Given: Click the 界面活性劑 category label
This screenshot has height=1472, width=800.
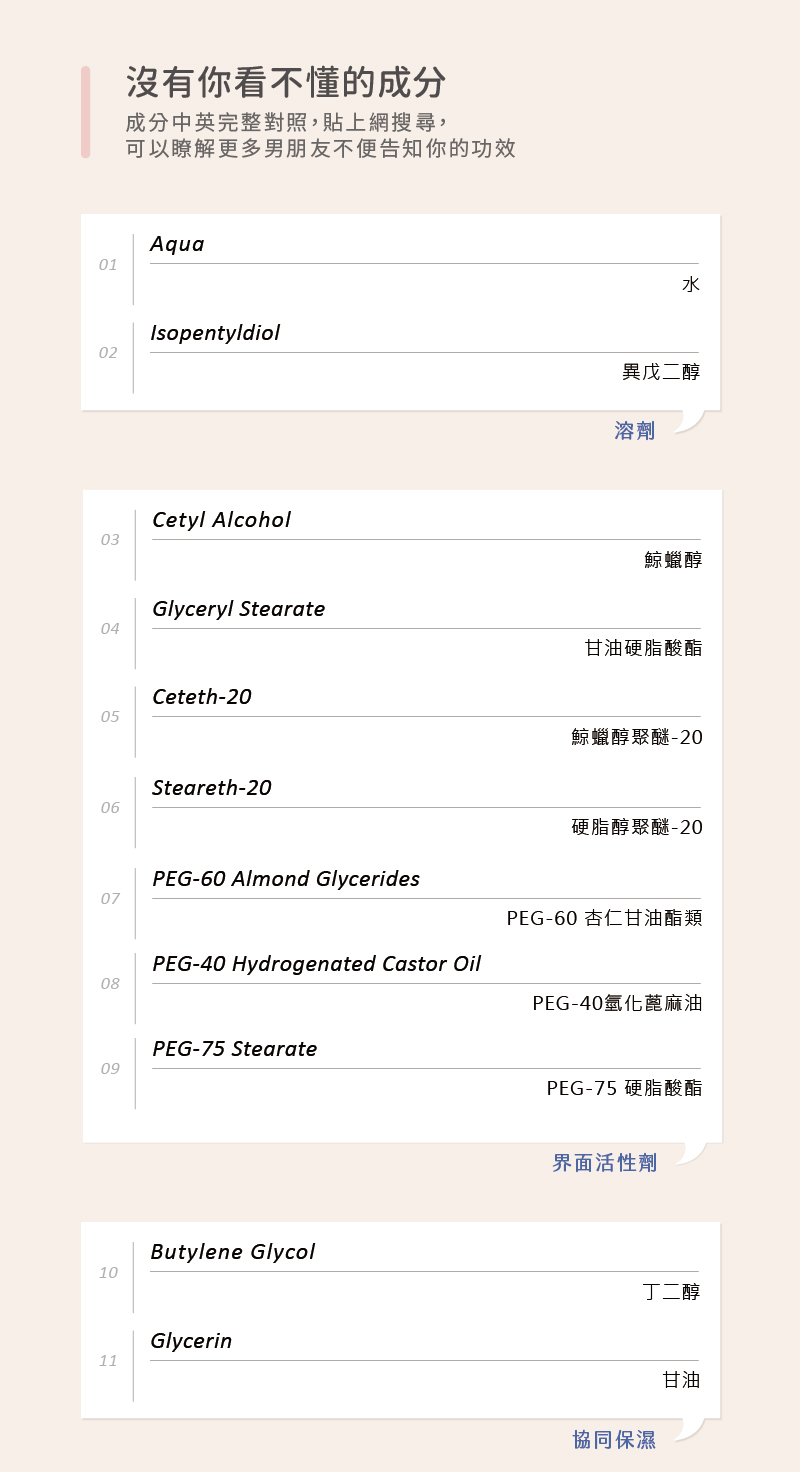Looking at the screenshot, I should (x=605, y=1163).
